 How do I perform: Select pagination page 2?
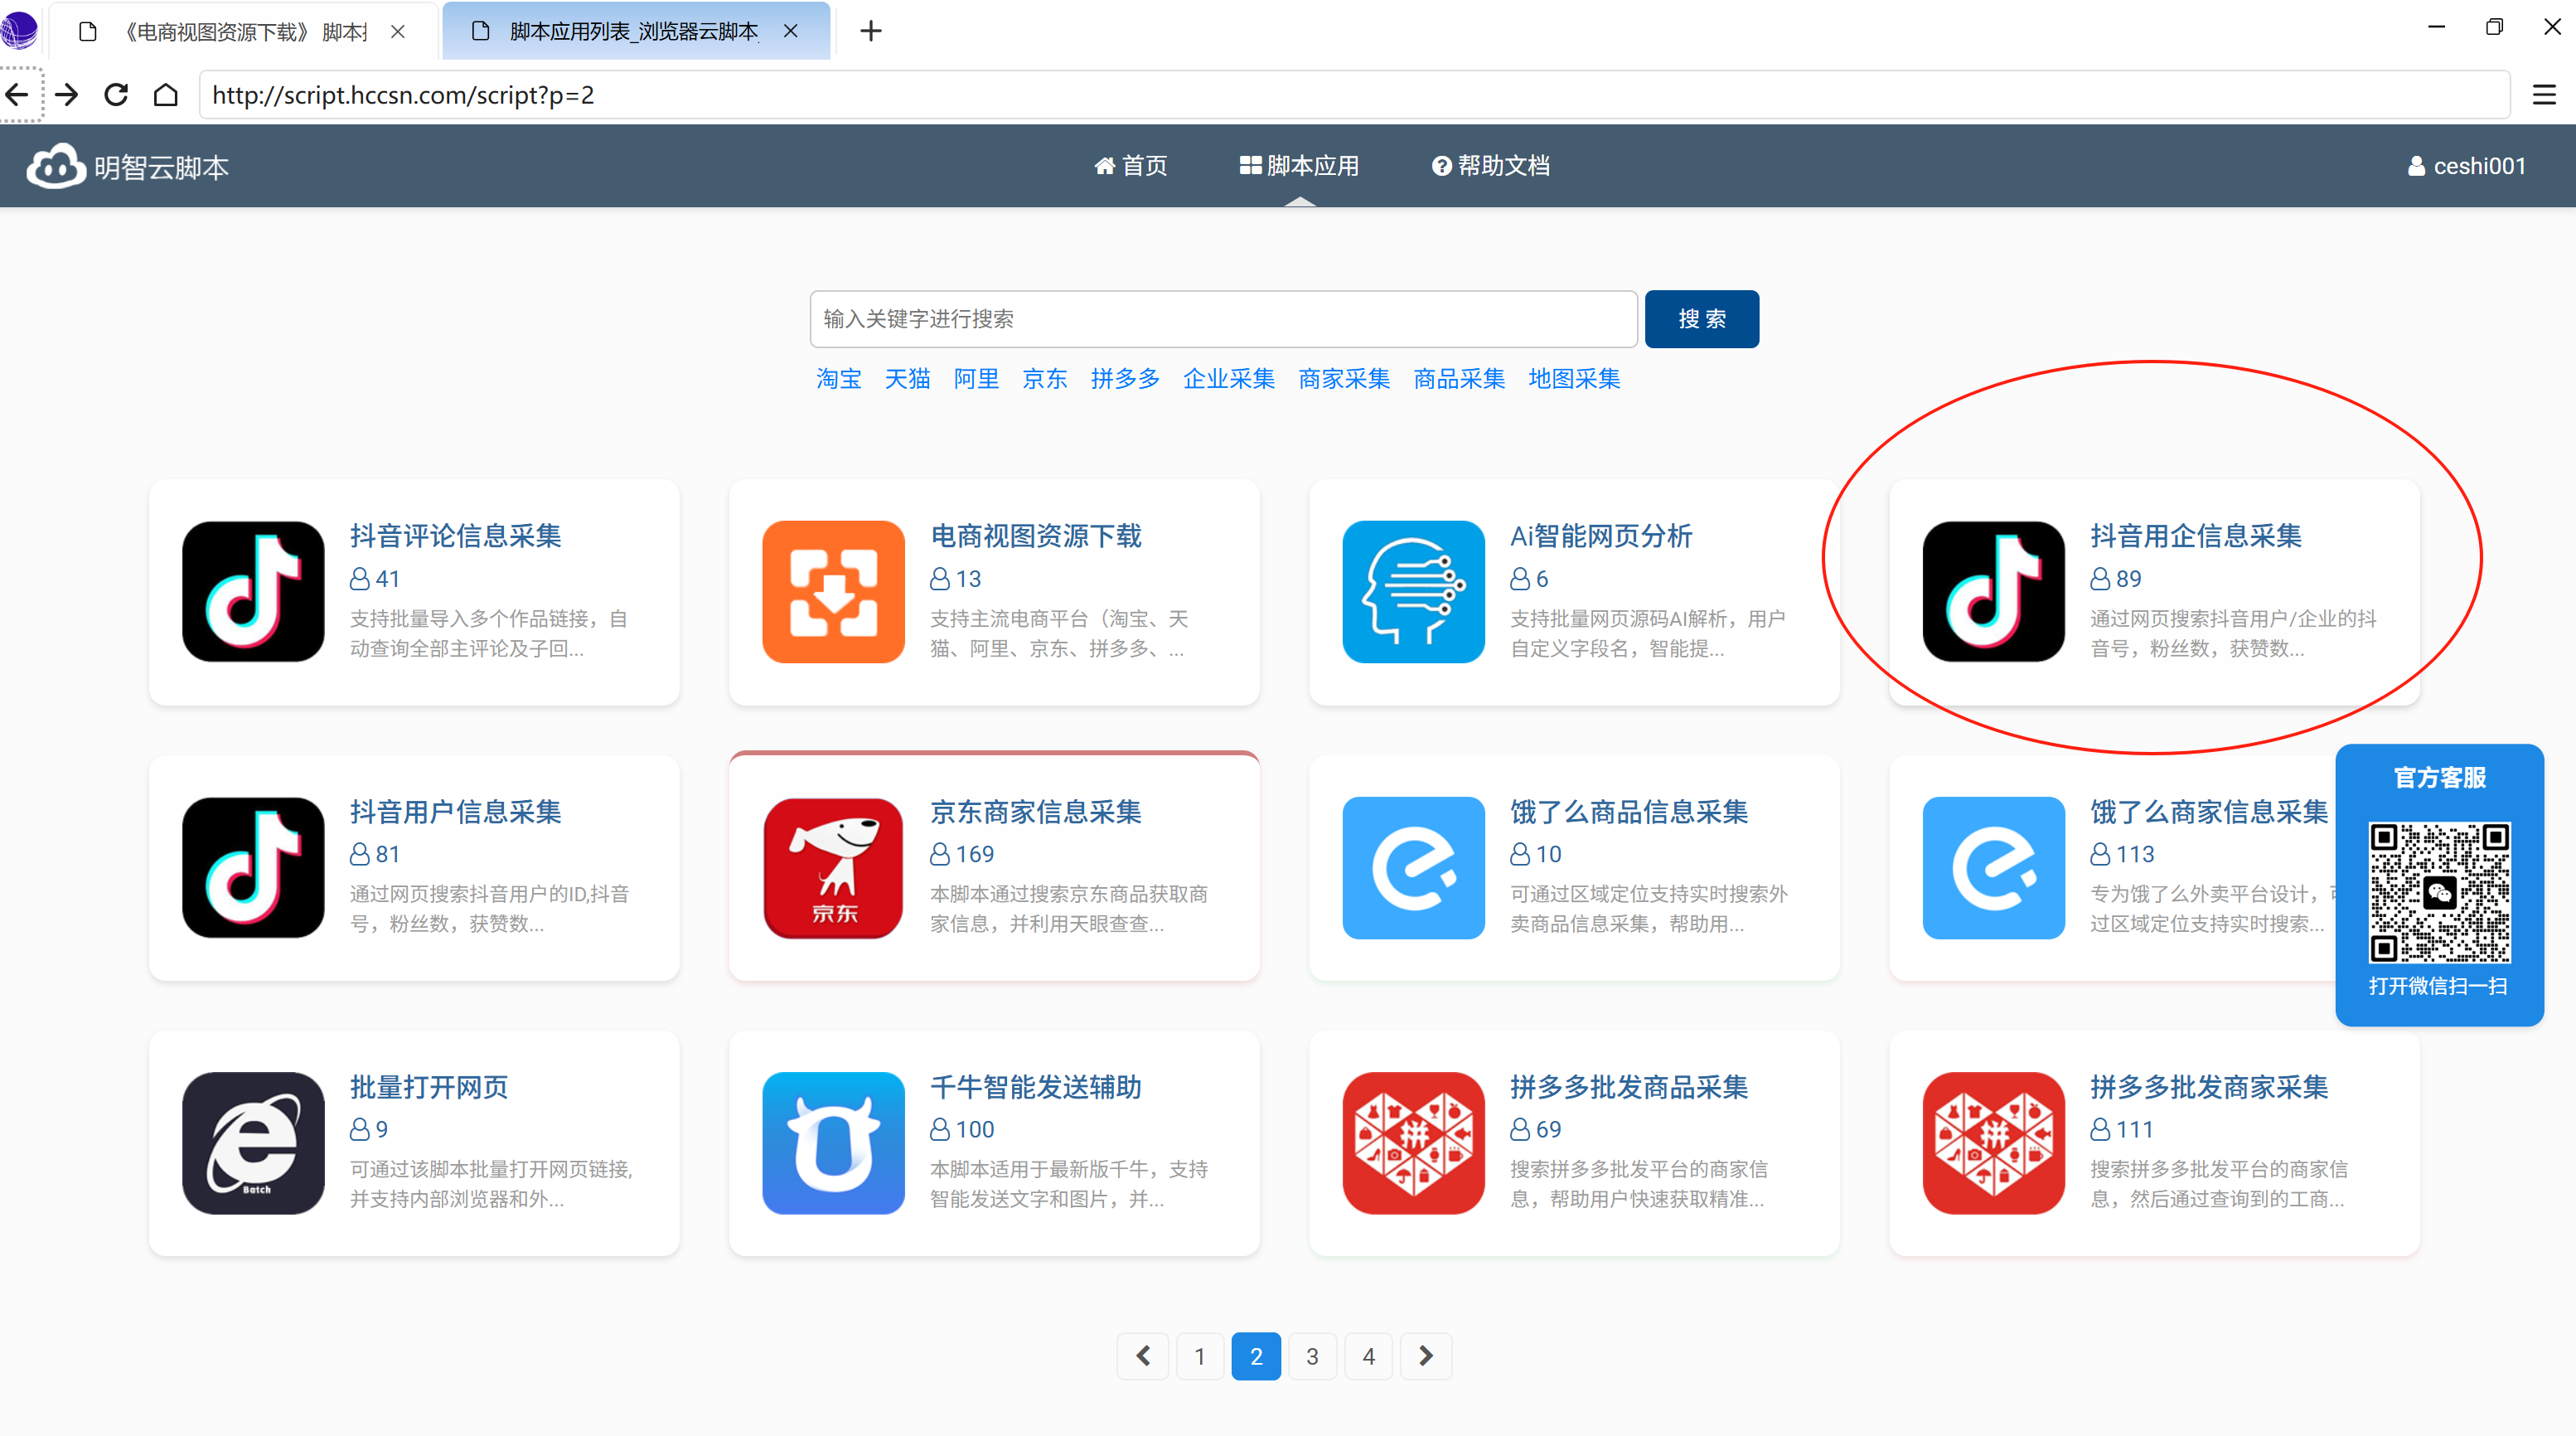click(x=1256, y=1356)
